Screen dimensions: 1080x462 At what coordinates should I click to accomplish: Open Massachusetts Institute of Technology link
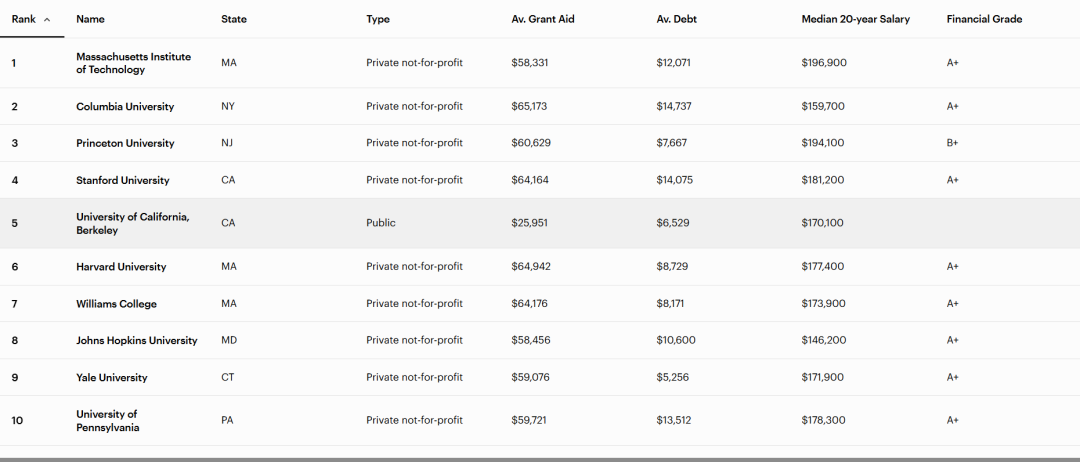[x=133, y=63]
